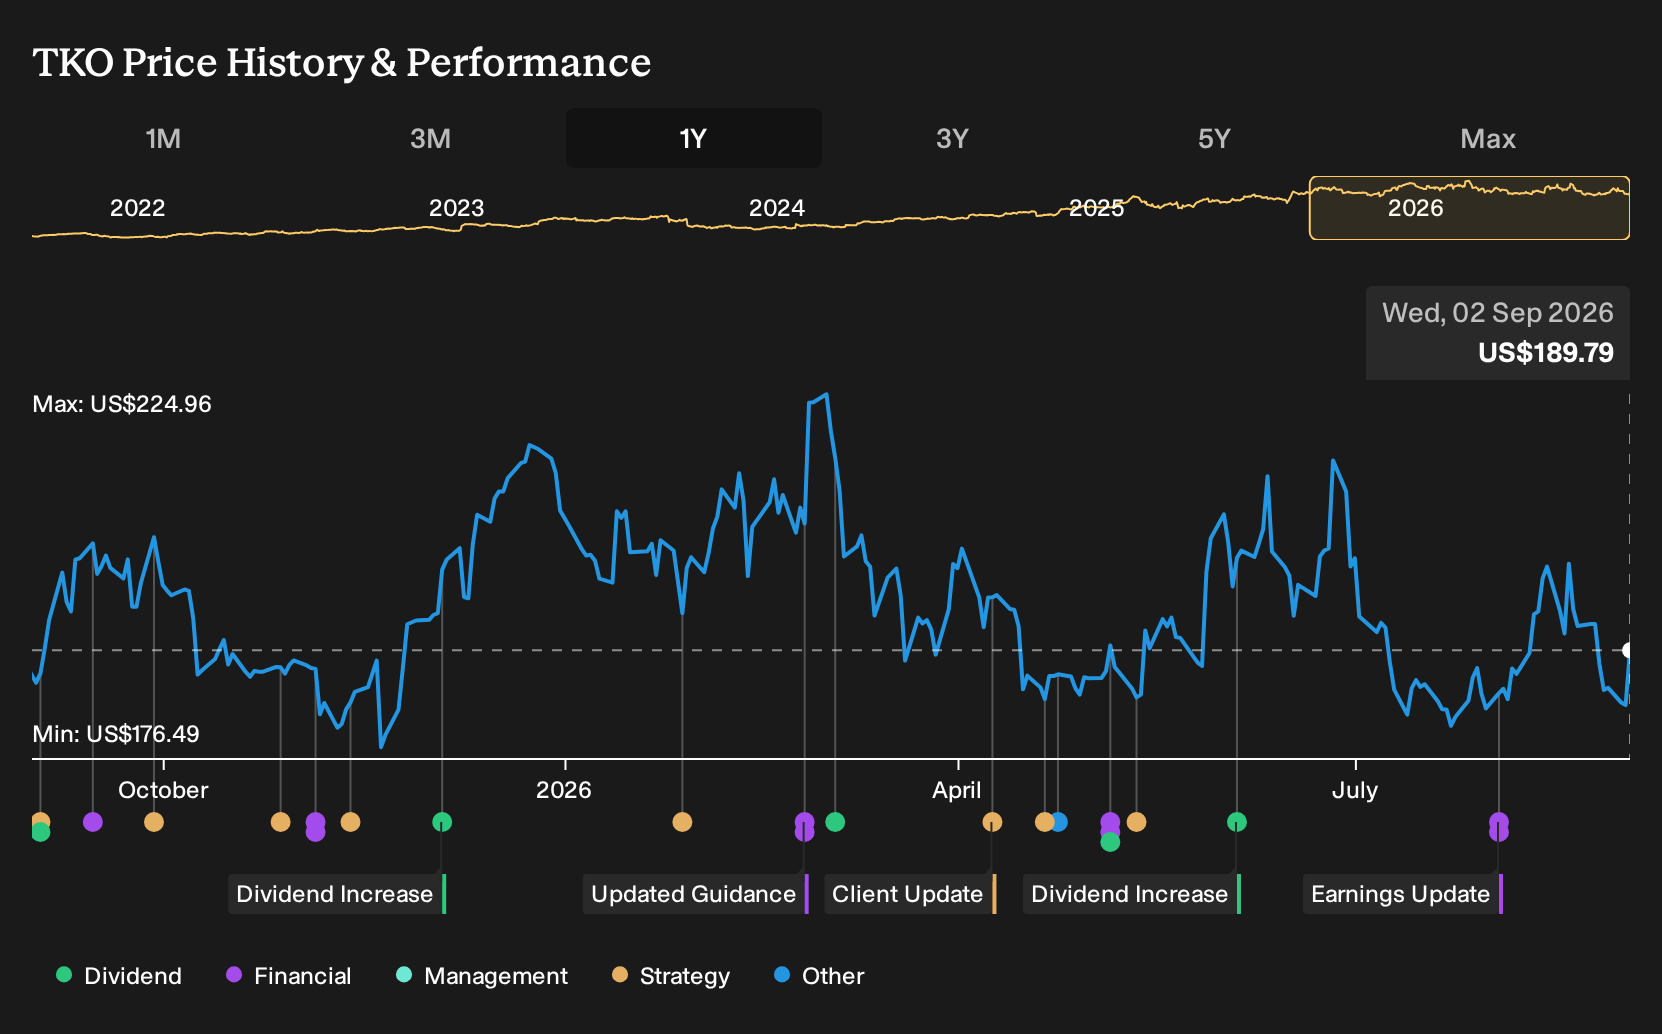The width and height of the screenshot is (1662, 1034).
Task: Open the 3Y time range tab
Action: (x=952, y=138)
